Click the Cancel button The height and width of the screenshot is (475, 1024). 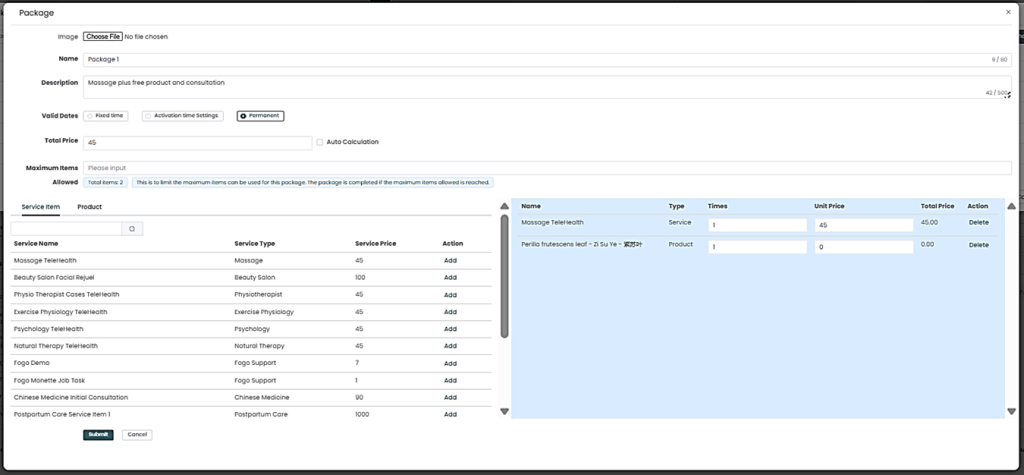coord(137,435)
